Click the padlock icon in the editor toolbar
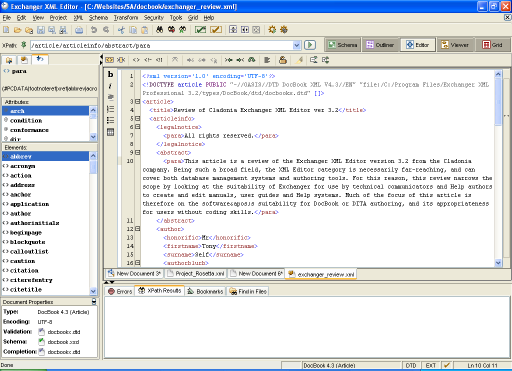 [283, 60]
